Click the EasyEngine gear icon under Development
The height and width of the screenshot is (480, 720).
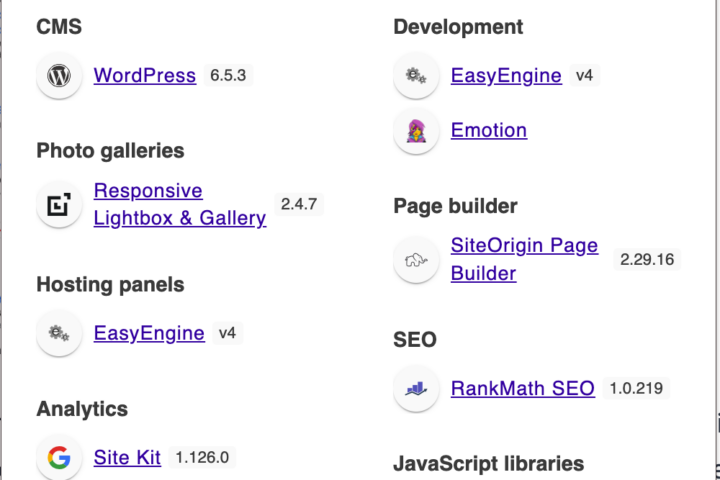click(416, 75)
